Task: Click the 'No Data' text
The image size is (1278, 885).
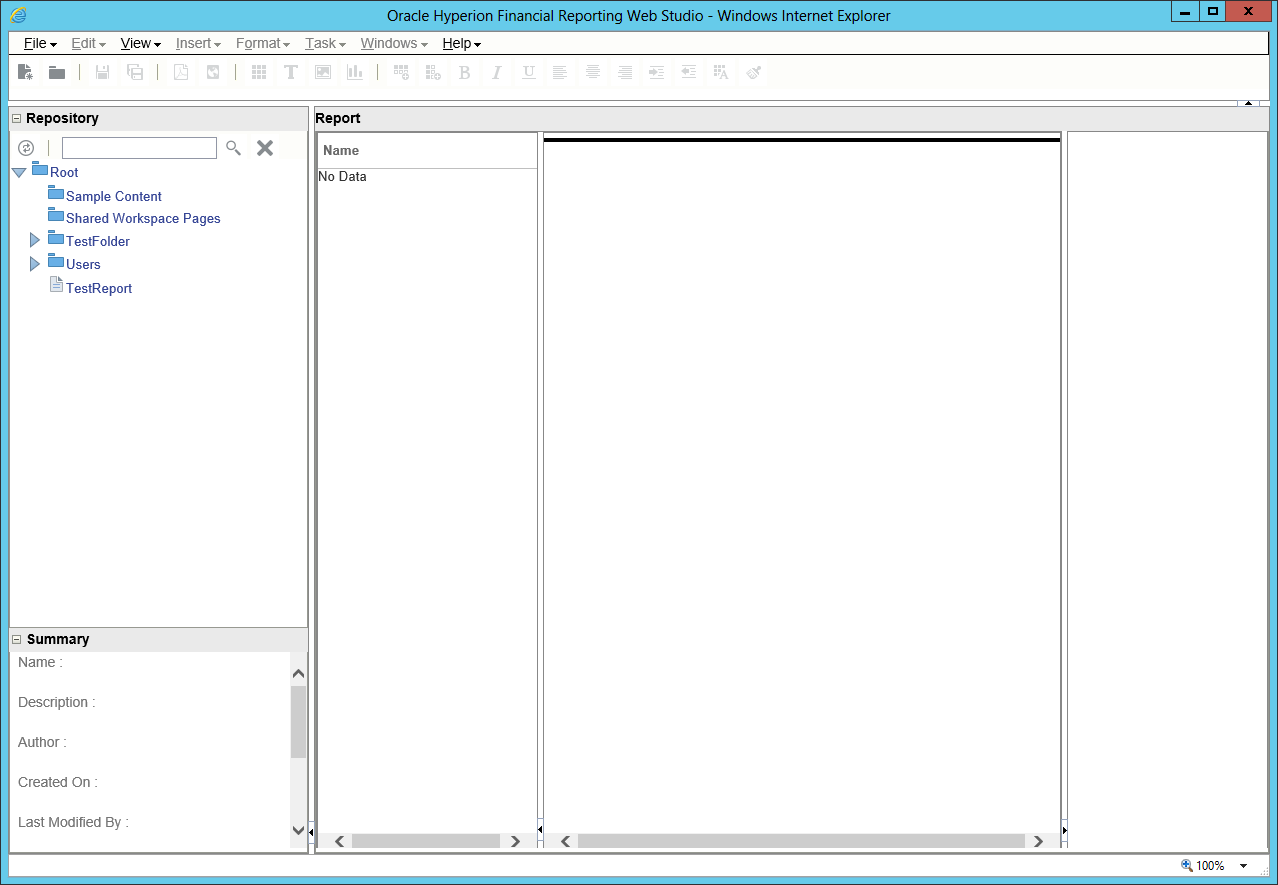Action: [342, 176]
